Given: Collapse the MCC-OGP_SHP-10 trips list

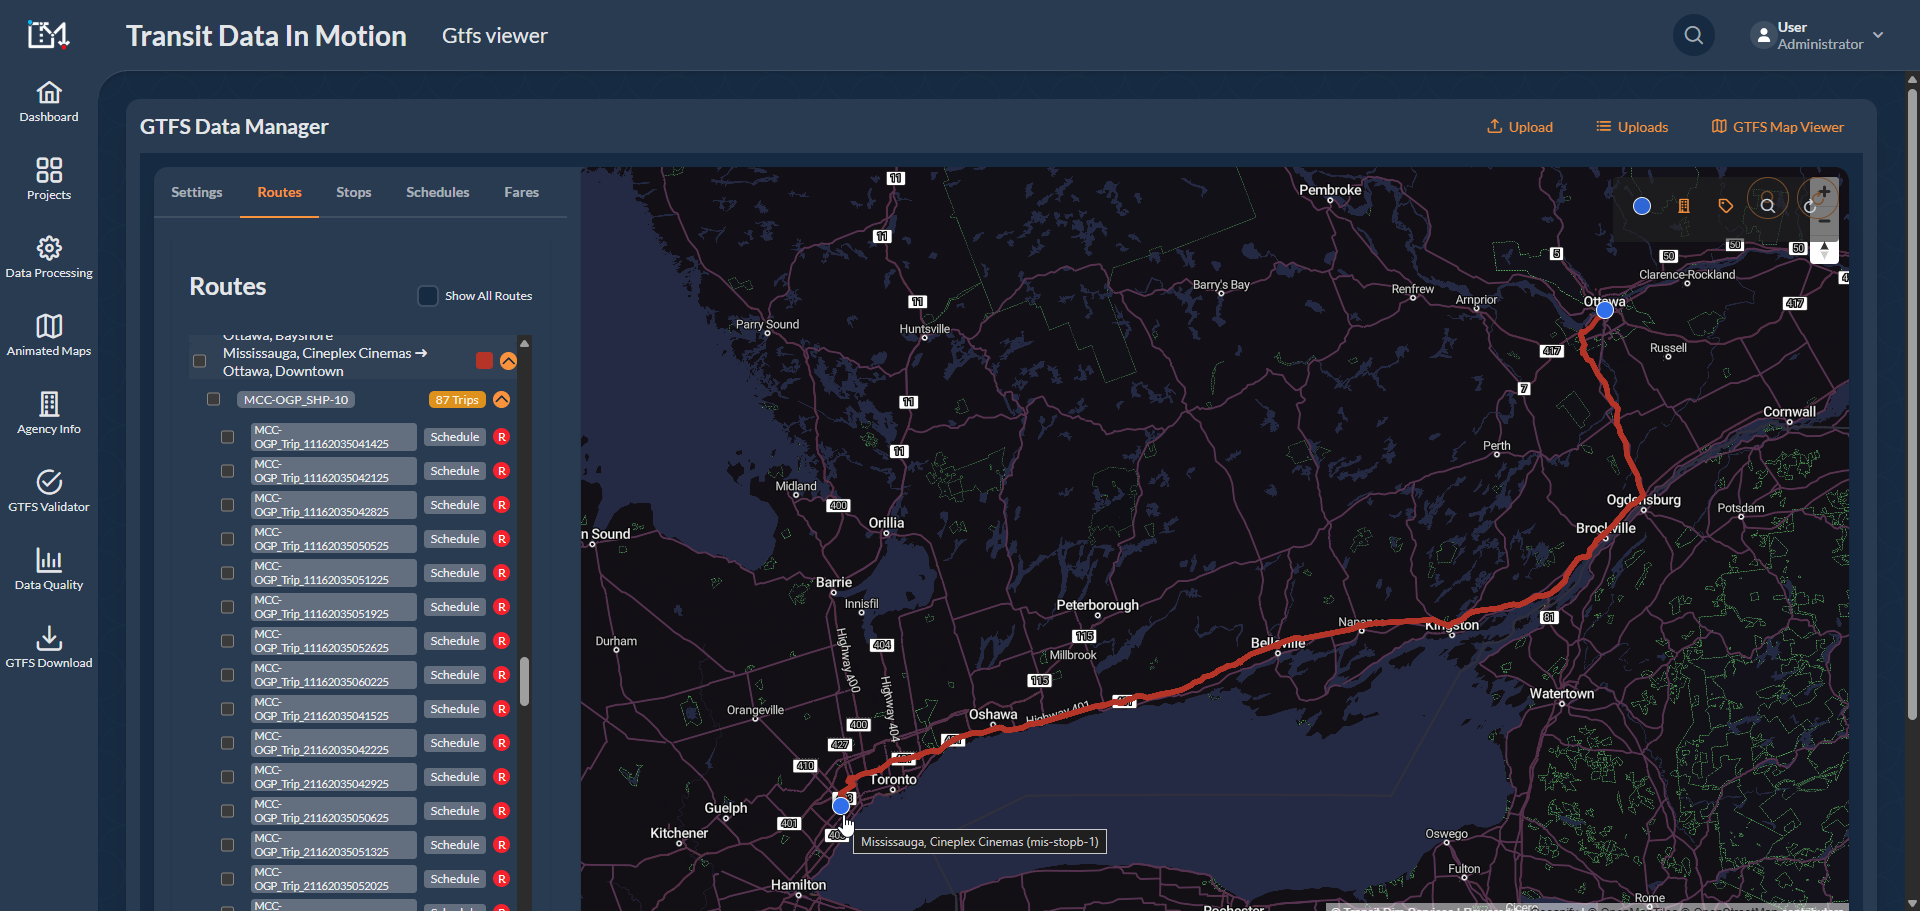Looking at the screenshot, I should pyautogui.click(x=501, y=399).
